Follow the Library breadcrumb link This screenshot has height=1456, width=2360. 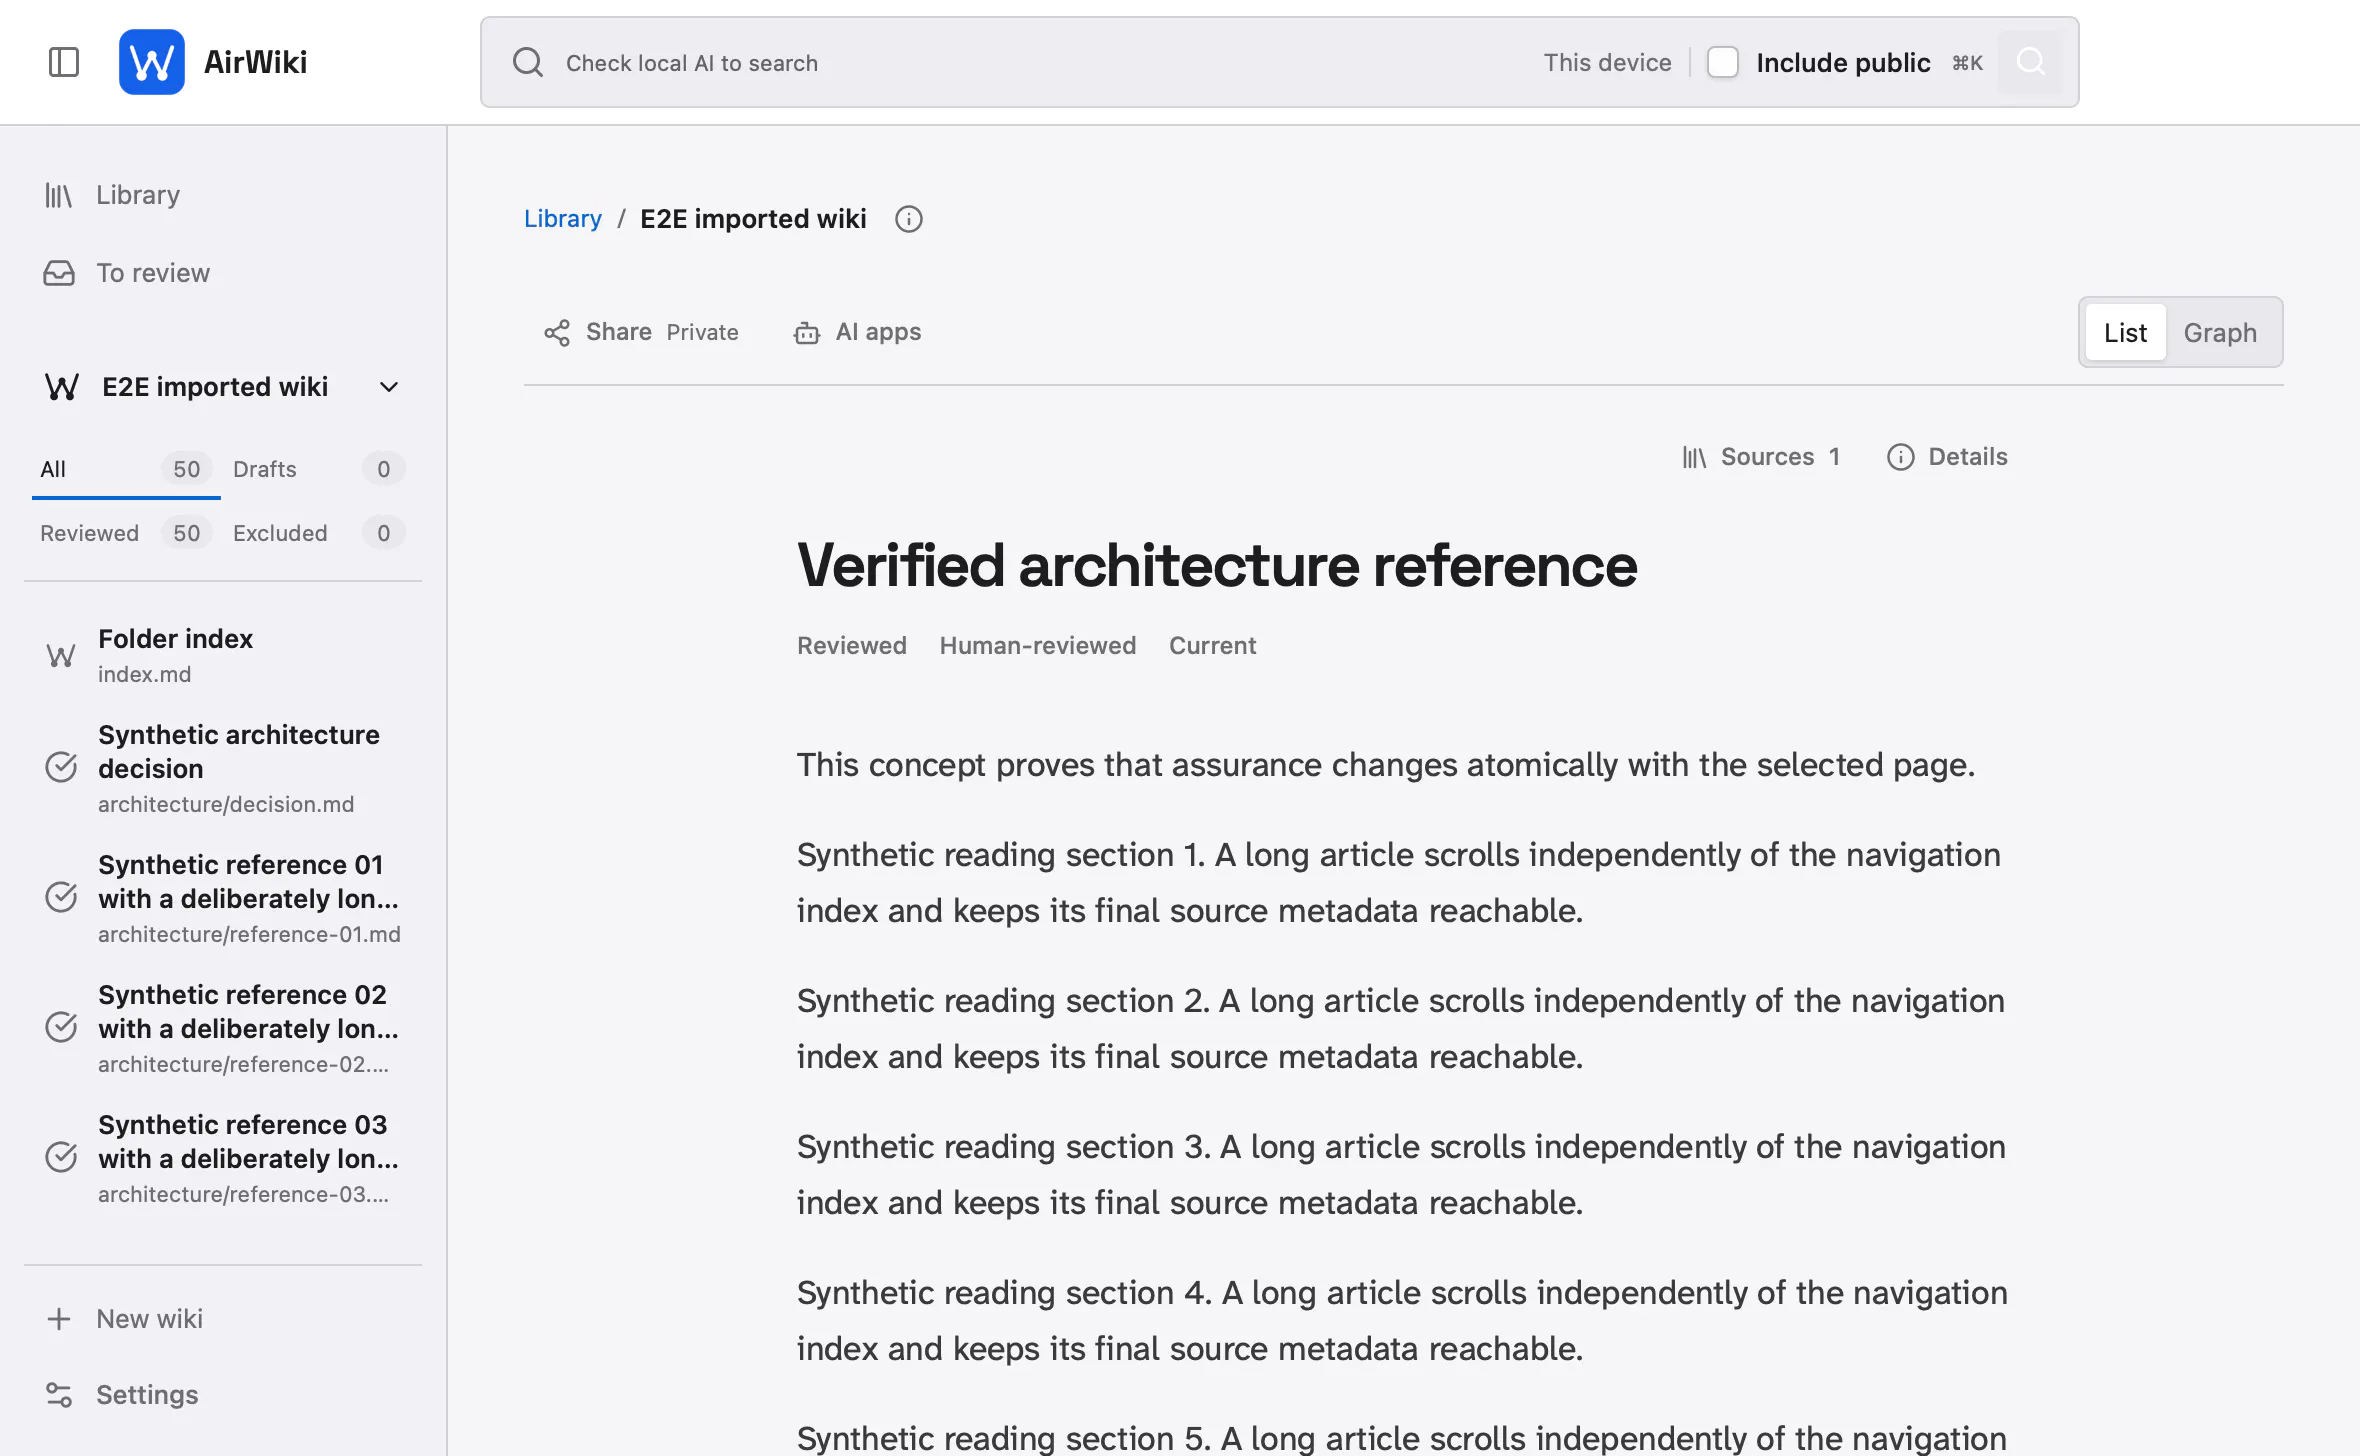pos(563,218)
